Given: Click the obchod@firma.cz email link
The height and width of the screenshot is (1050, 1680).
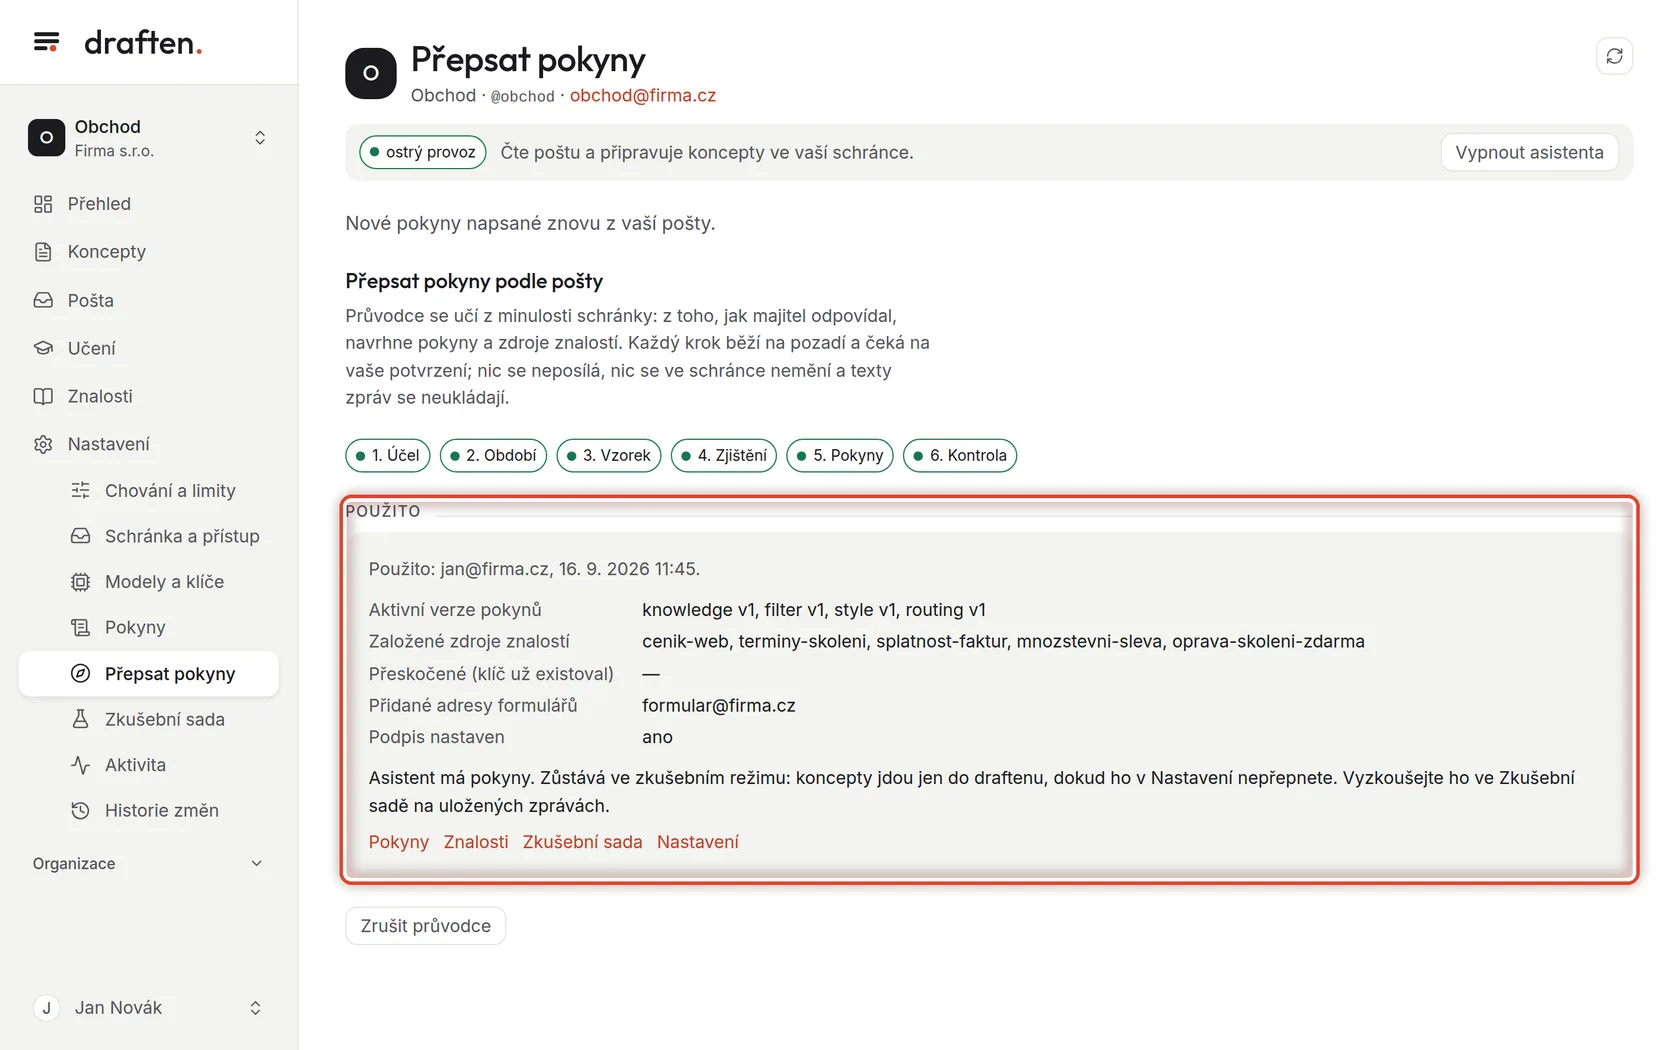Looking at the screenshot, I should (643, 96).
